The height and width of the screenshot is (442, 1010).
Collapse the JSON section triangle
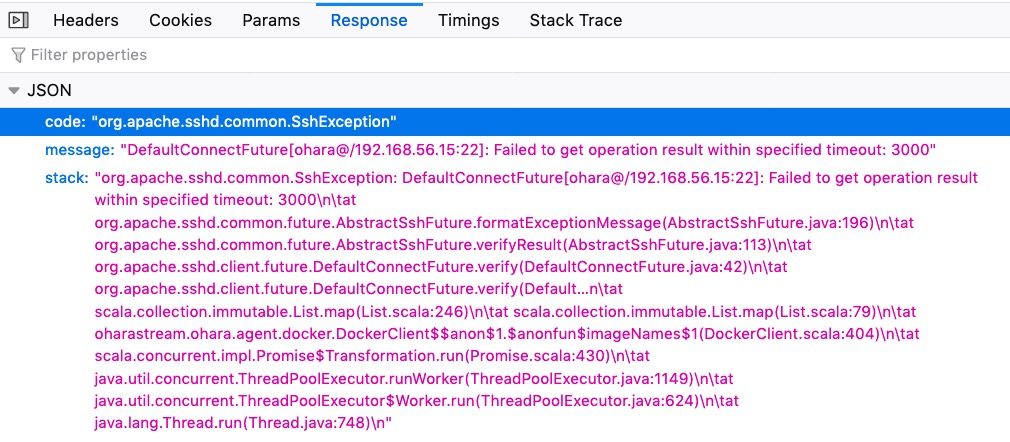(14, 91)
